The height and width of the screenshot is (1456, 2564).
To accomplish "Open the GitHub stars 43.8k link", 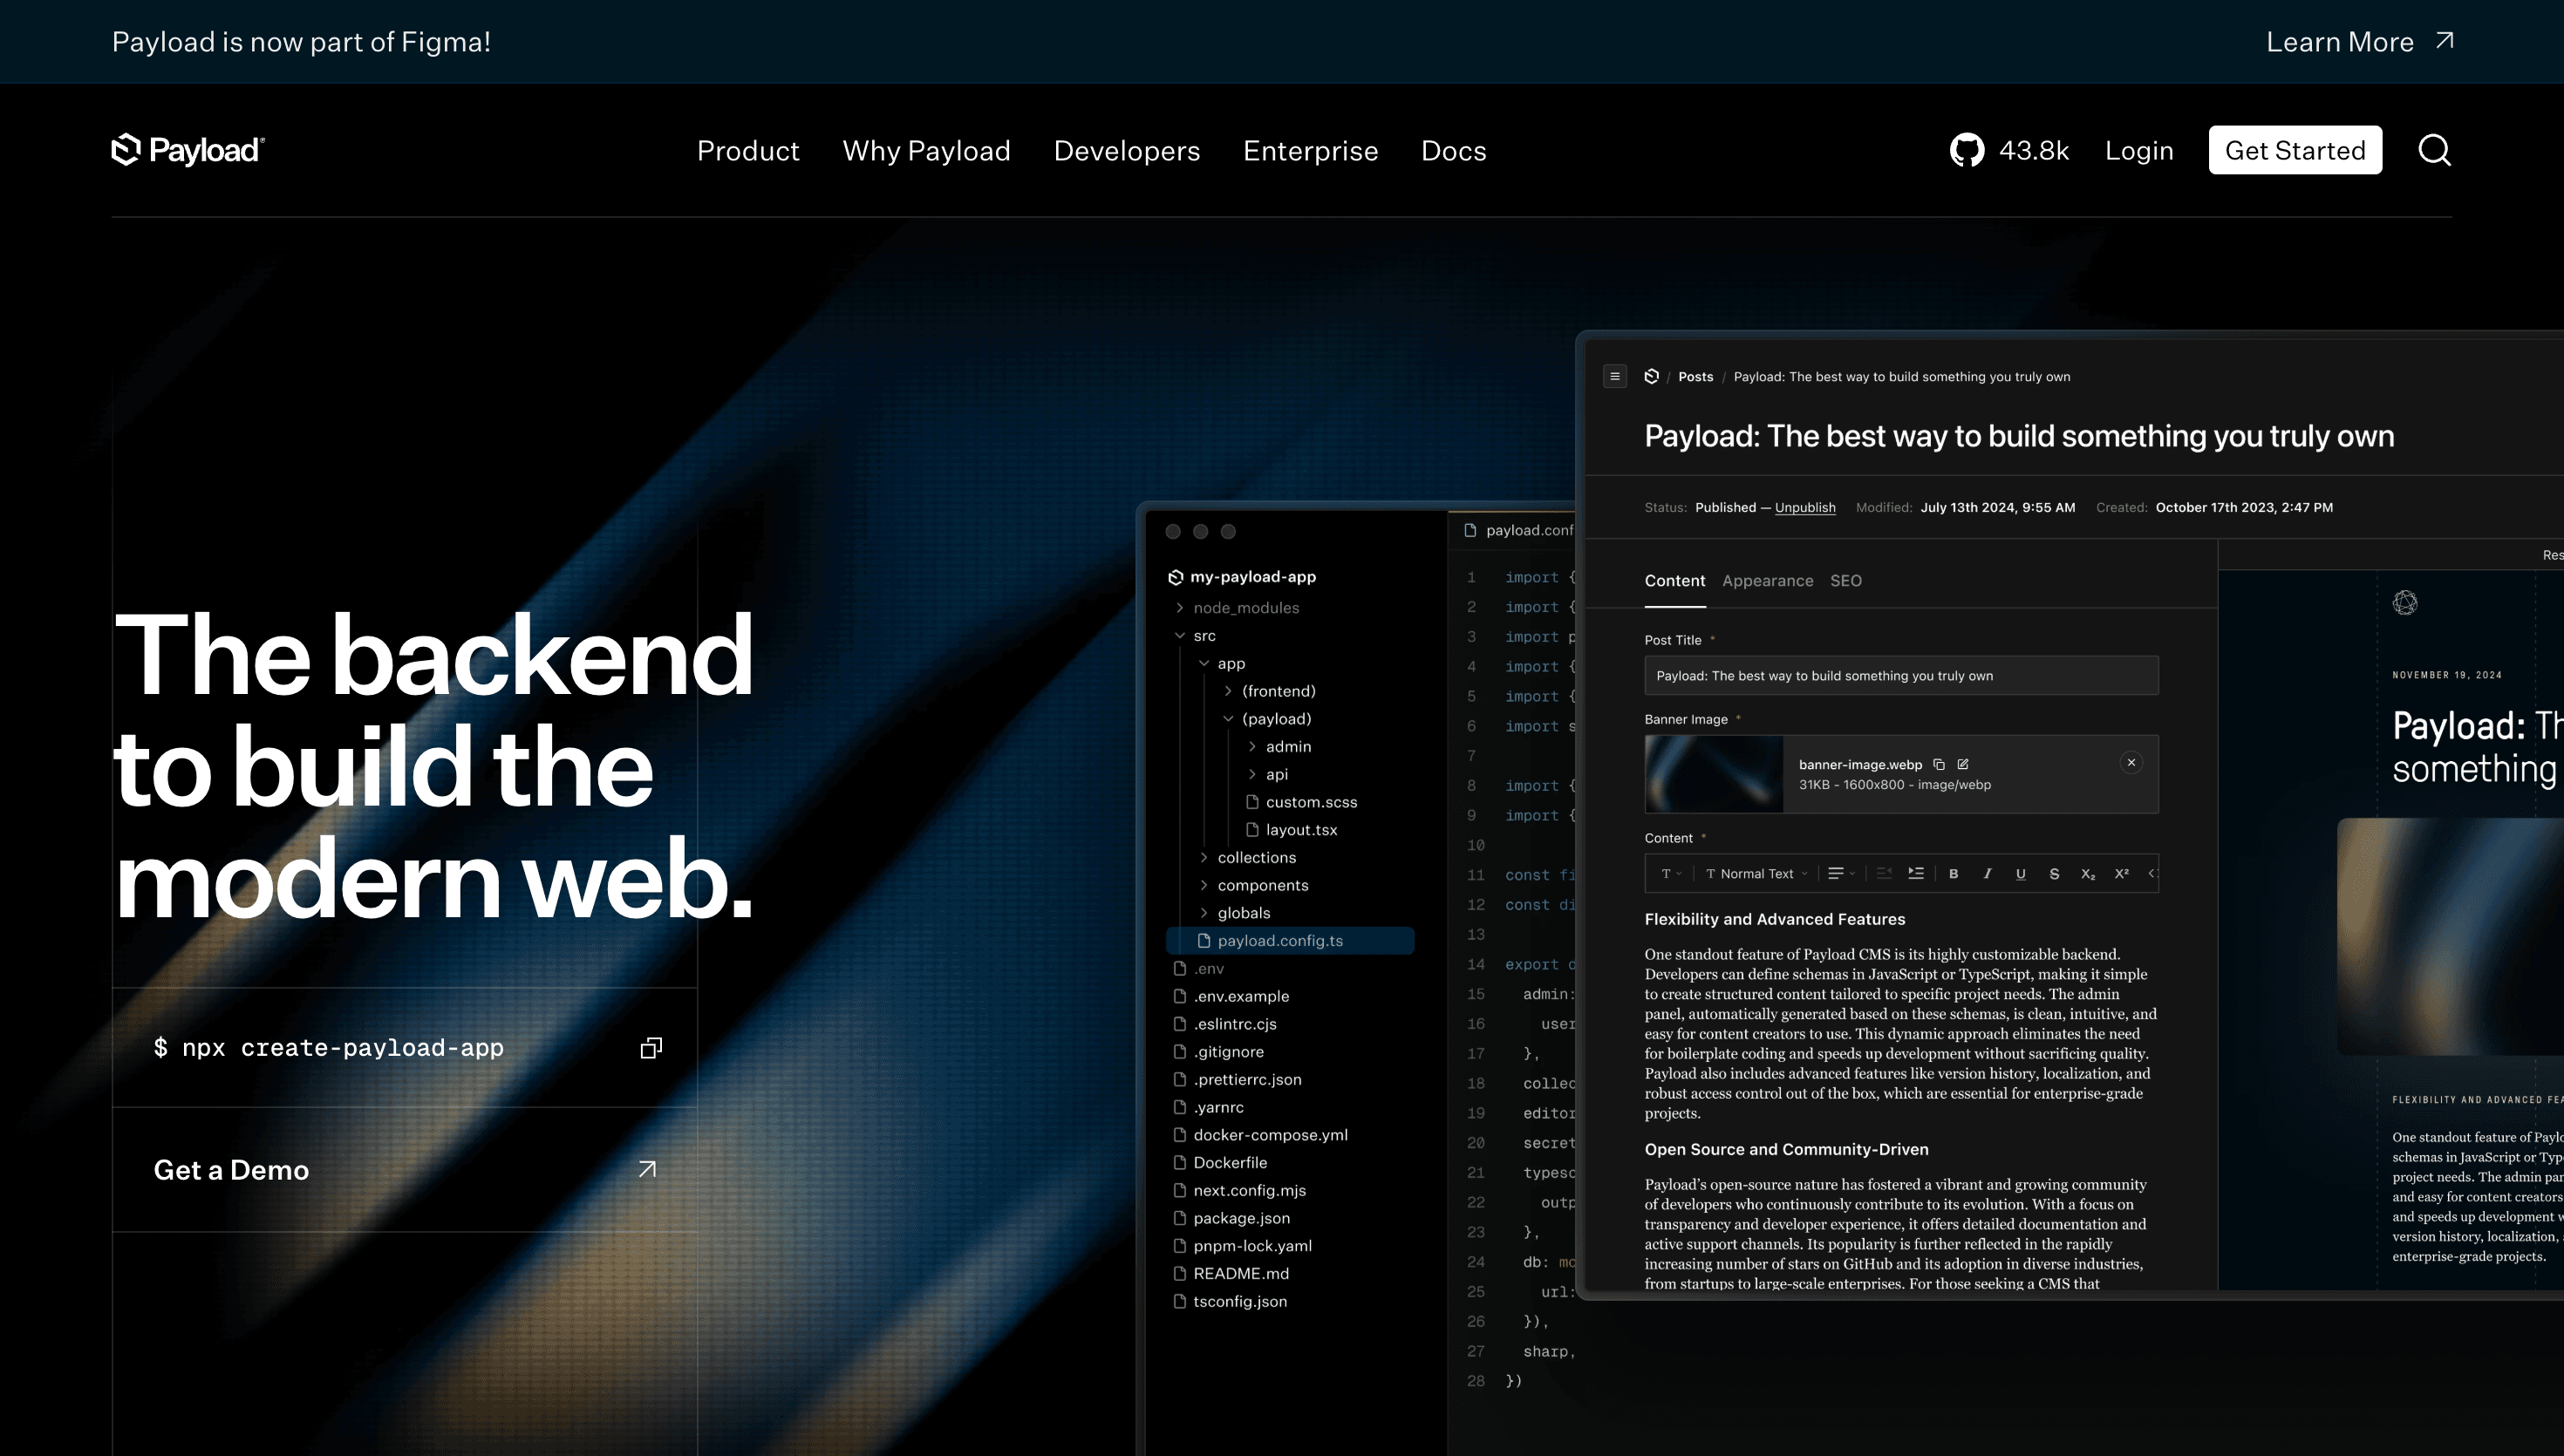I will [2009, 150].
